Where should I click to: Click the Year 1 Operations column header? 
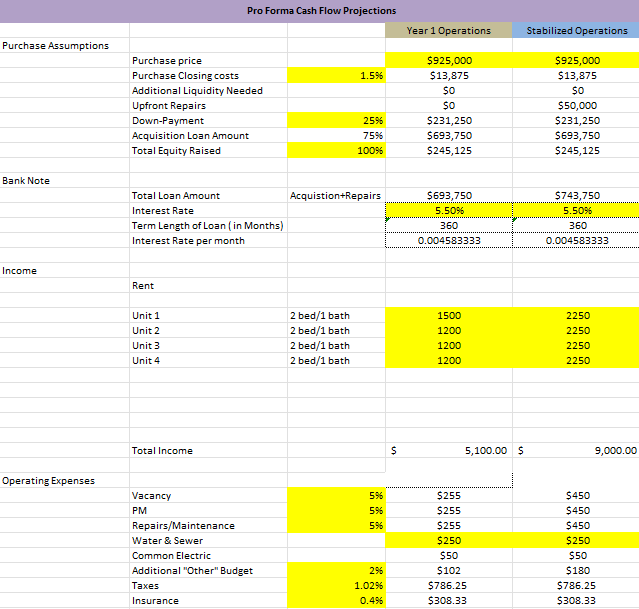(449, 31)
